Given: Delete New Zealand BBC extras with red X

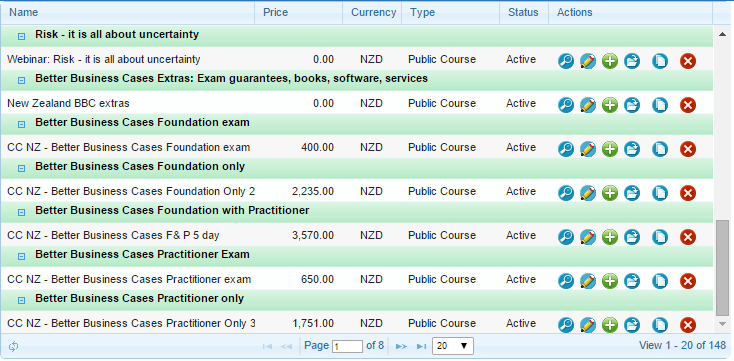Looking at the screenshot, I should [688, 105].
